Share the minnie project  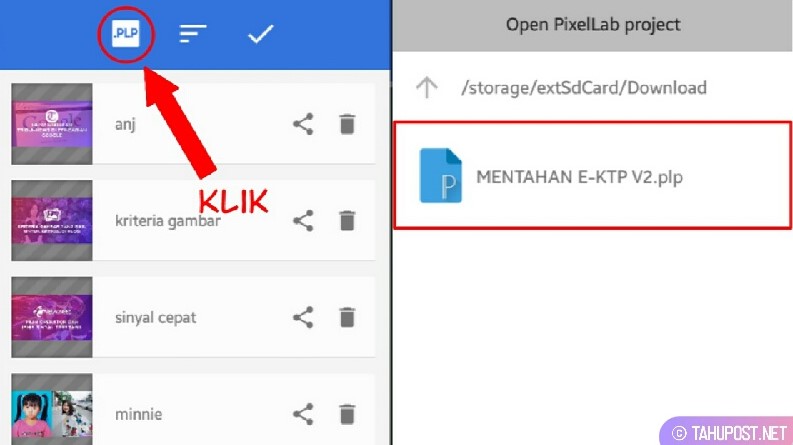[x=303, y=414]
